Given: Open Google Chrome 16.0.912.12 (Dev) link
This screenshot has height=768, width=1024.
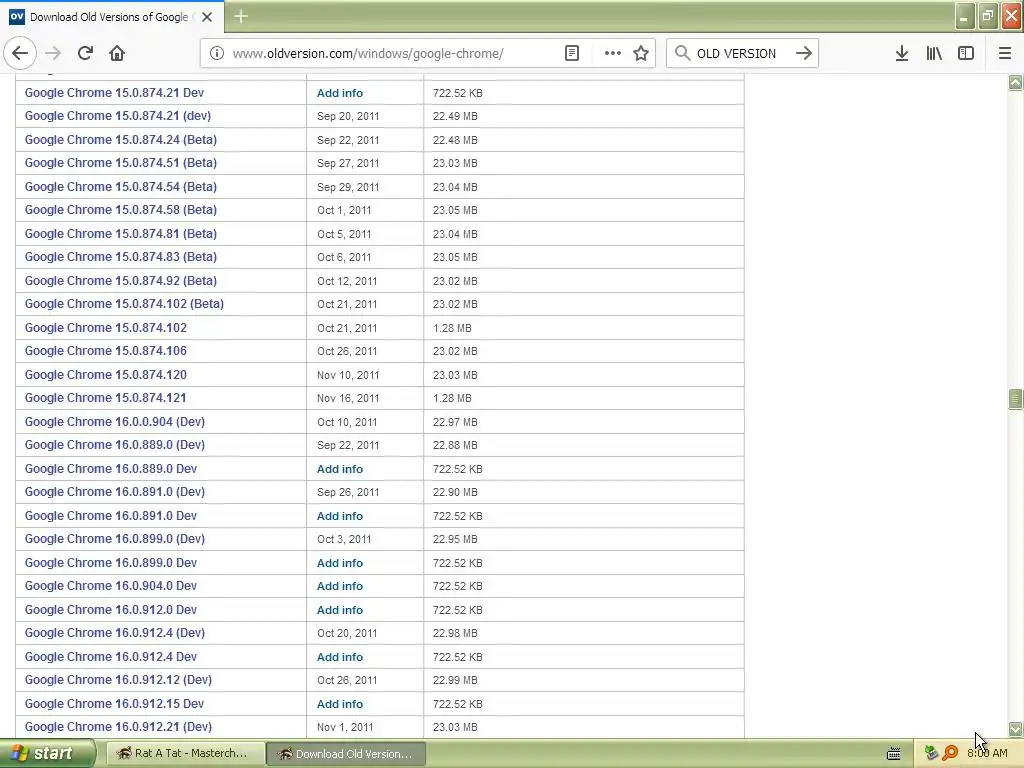Looking at the screenshot, I should [118, 680].
